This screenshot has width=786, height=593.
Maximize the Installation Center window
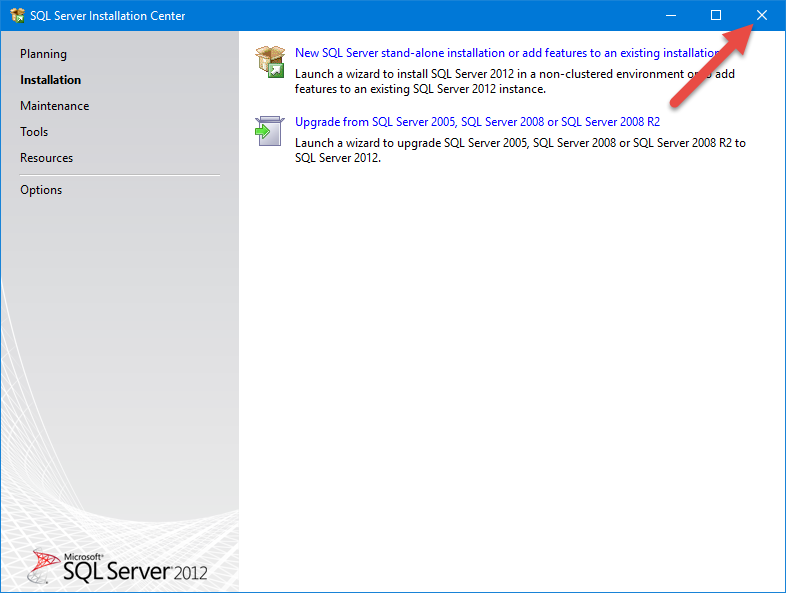(716, 15)
